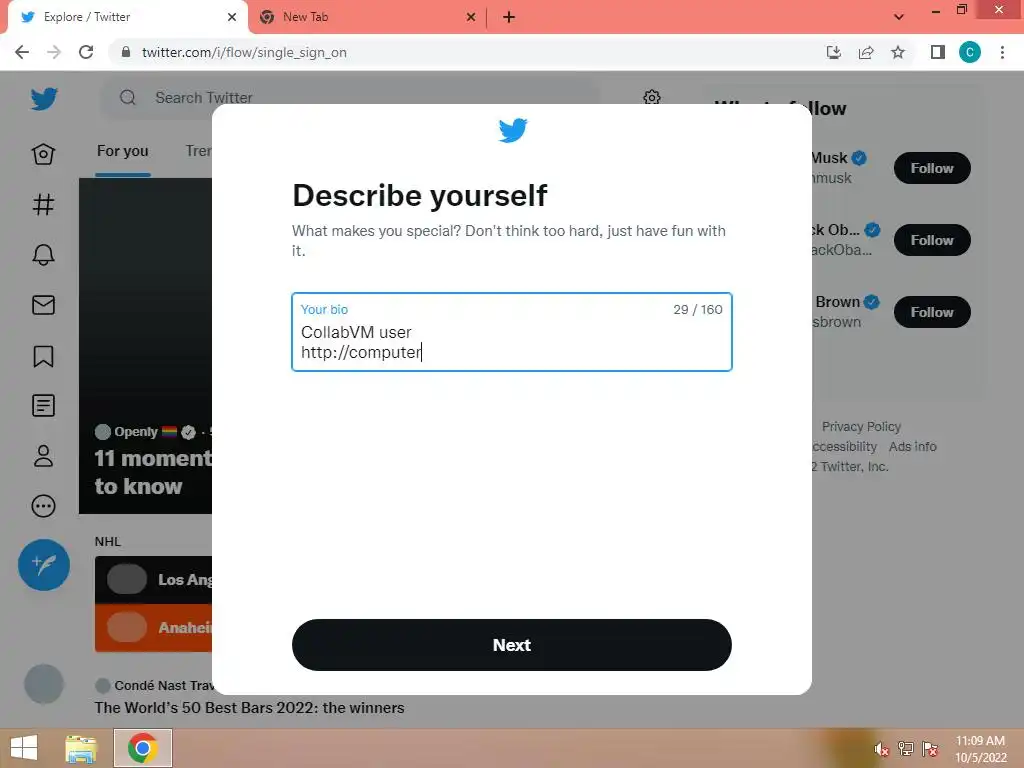Click the Chrome icon in the taskbar
The width and height of the screenshot is (1024, 768).
[x=142, y=748]
